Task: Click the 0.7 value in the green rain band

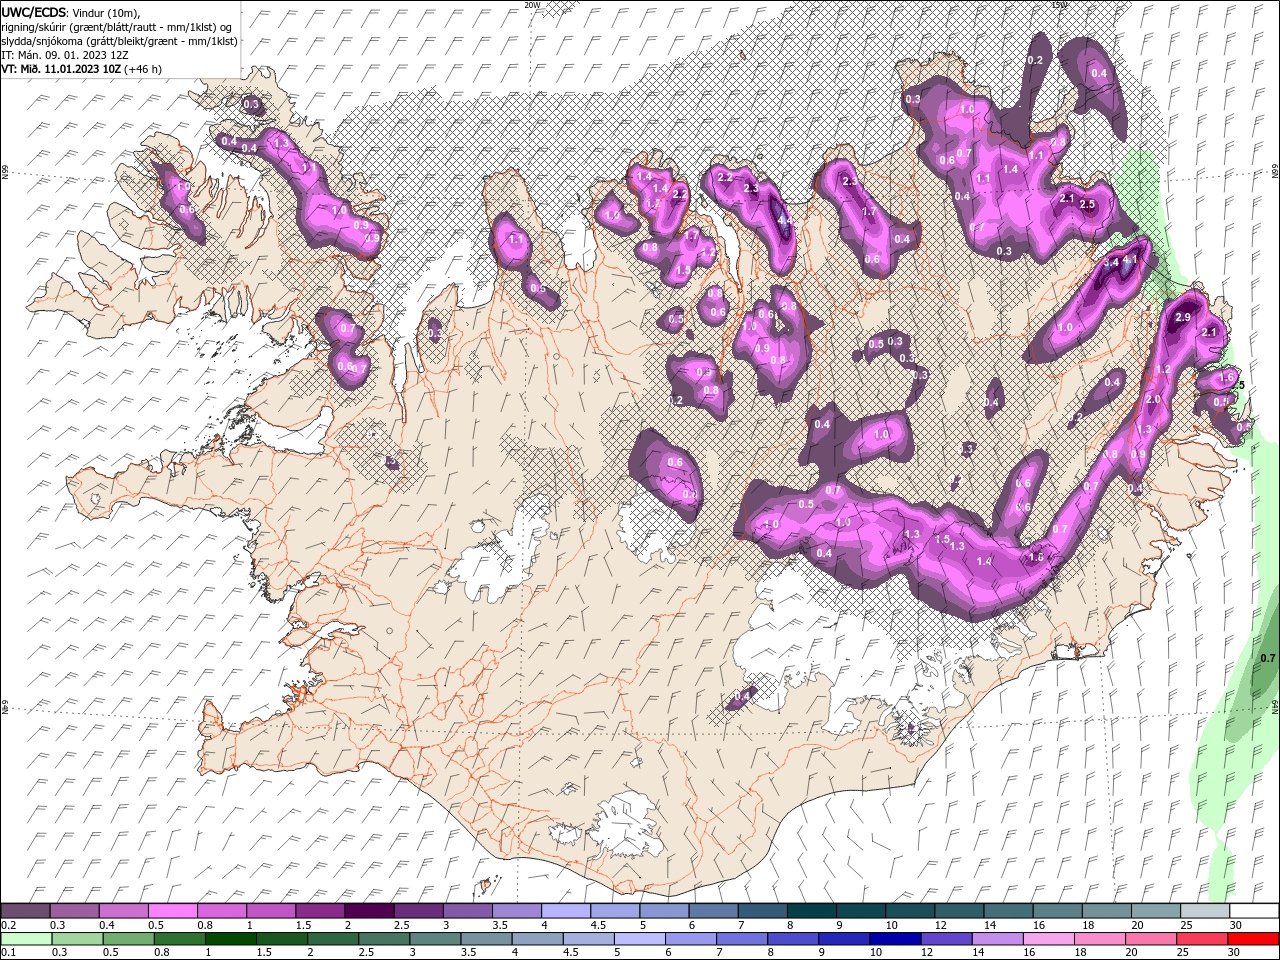Action: [1268, 658]
